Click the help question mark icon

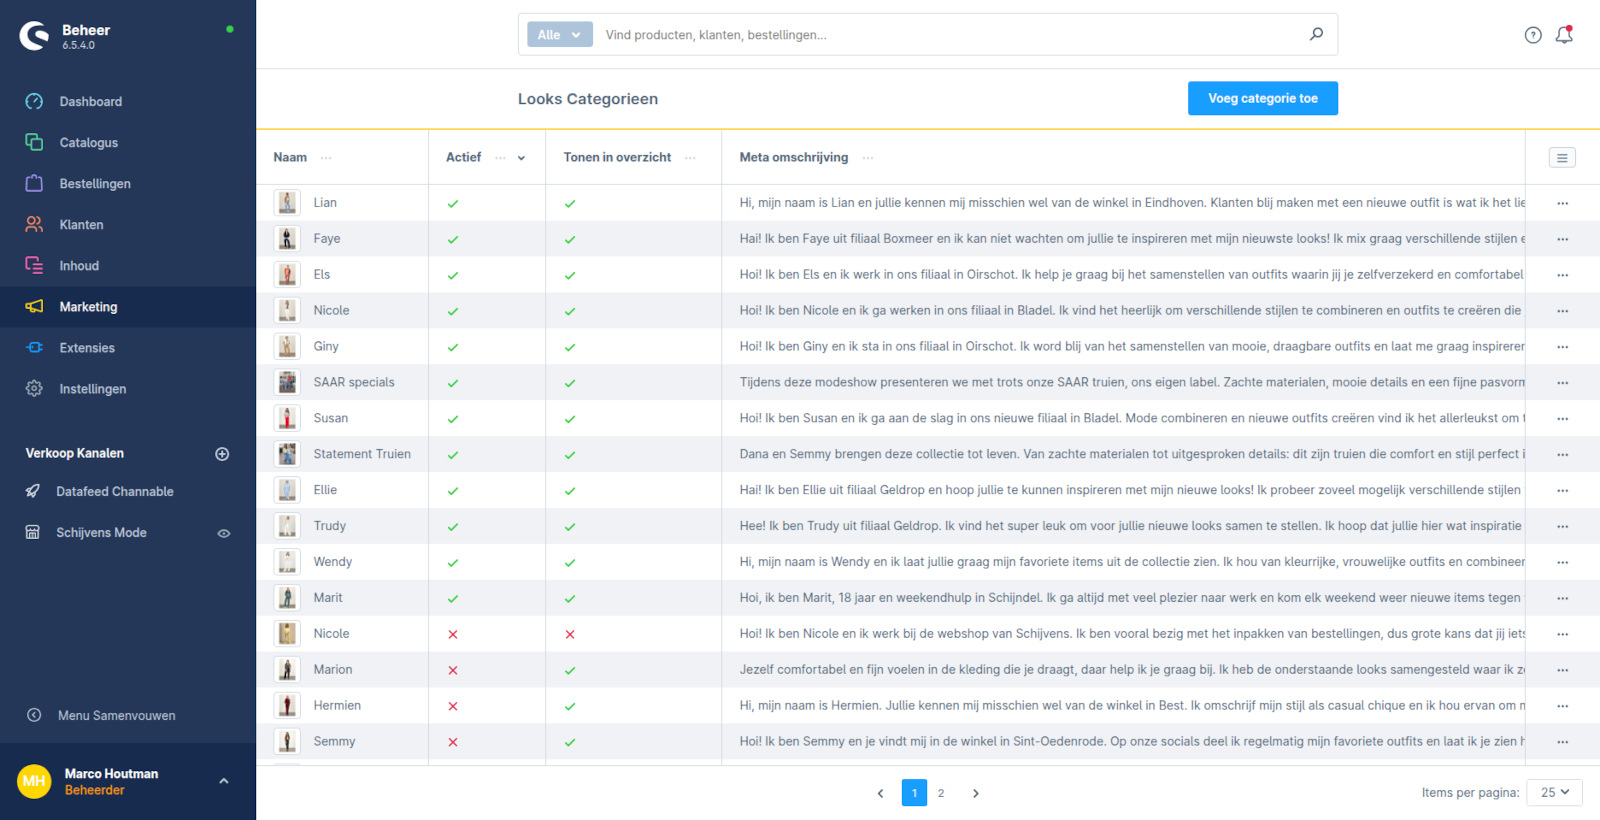[1533, 35]
